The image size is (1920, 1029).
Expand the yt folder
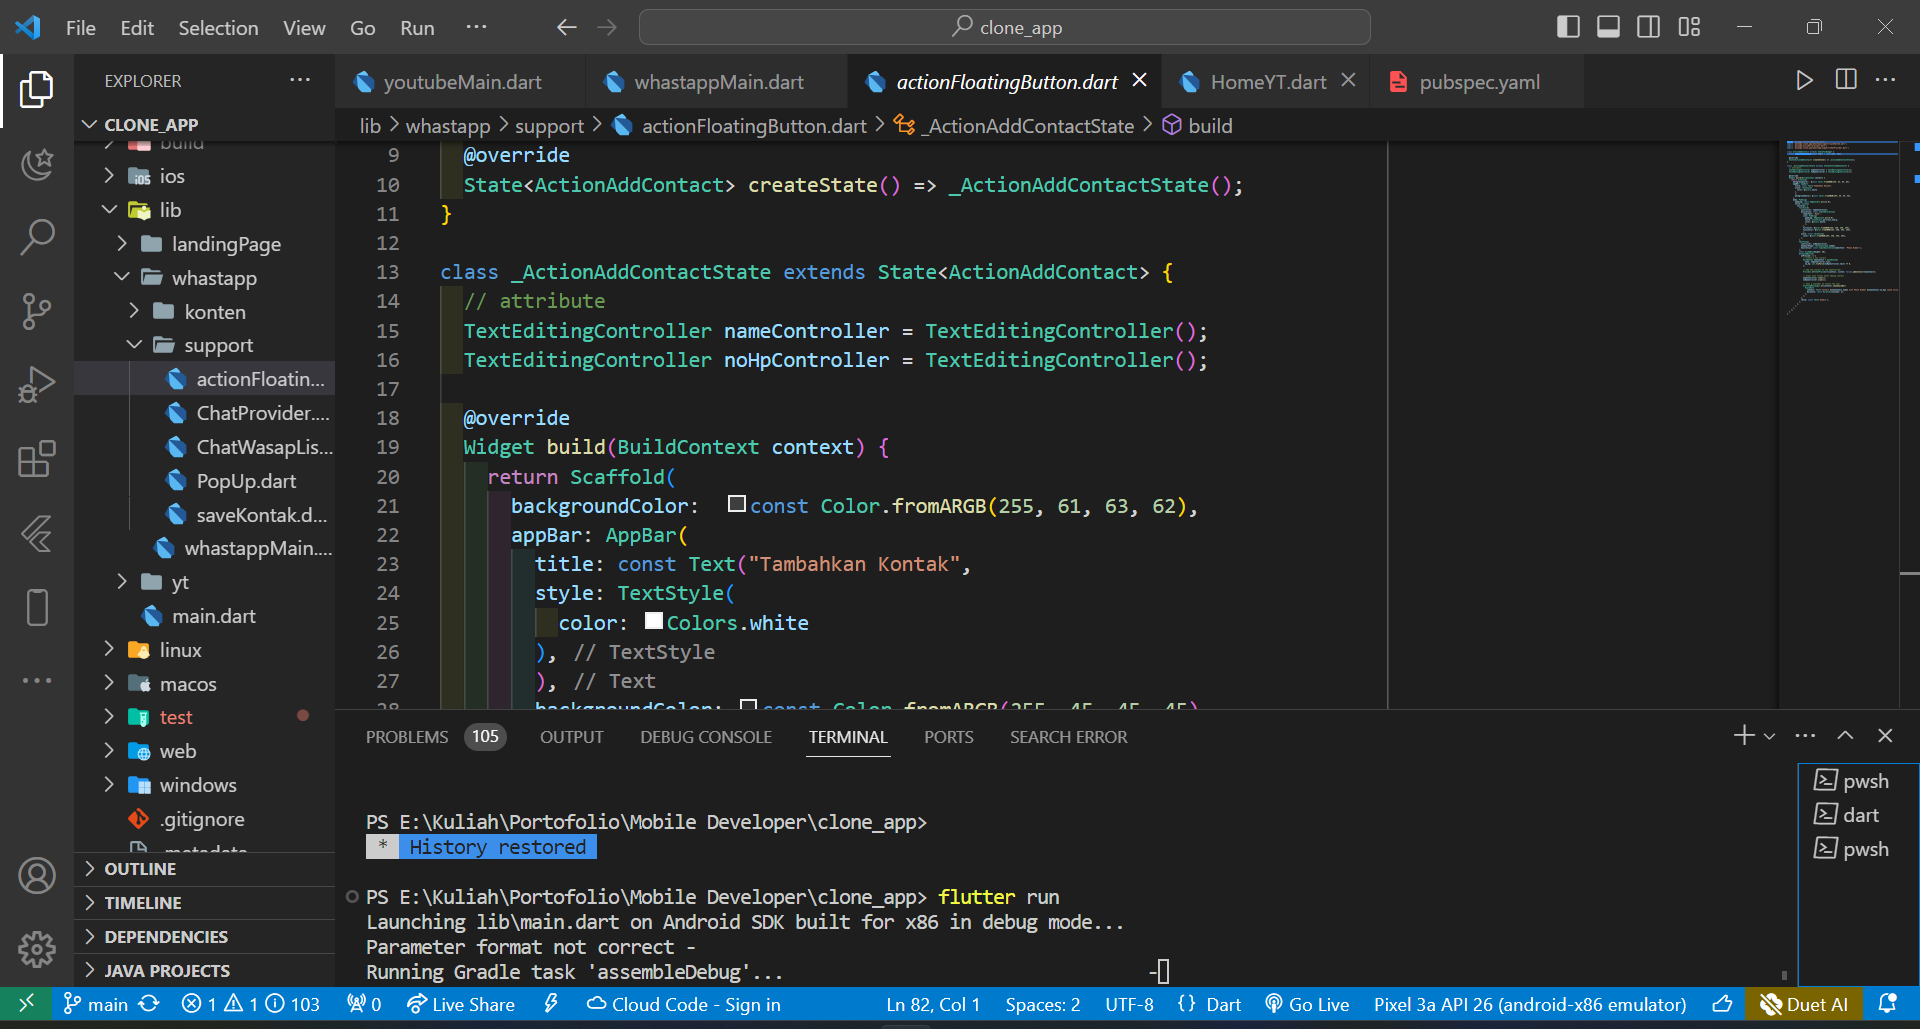(x=121, y=582)
